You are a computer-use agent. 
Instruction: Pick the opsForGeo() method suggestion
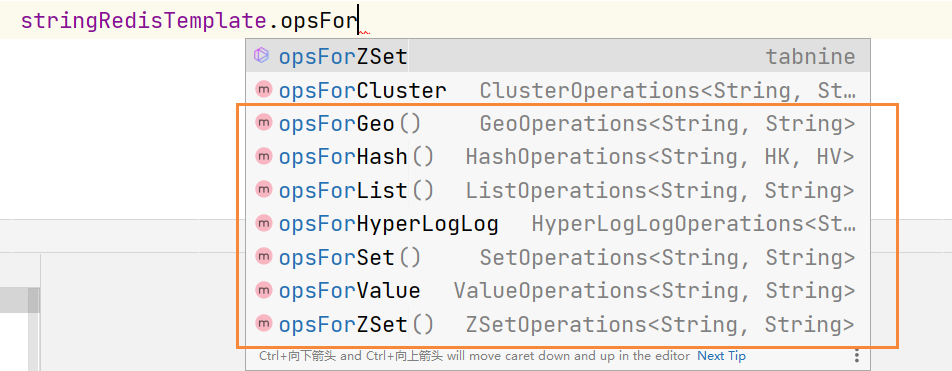557,124
